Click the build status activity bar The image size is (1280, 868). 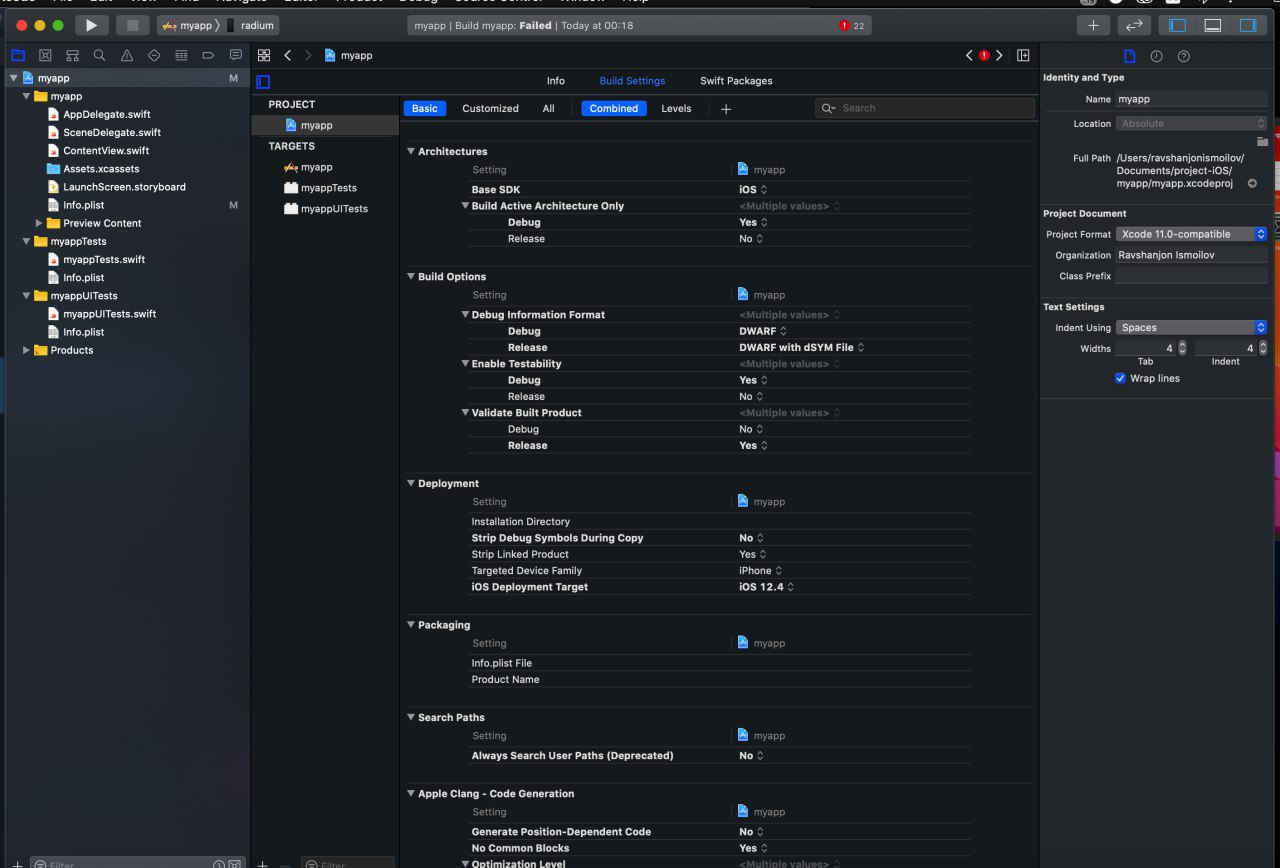(640, 26)
